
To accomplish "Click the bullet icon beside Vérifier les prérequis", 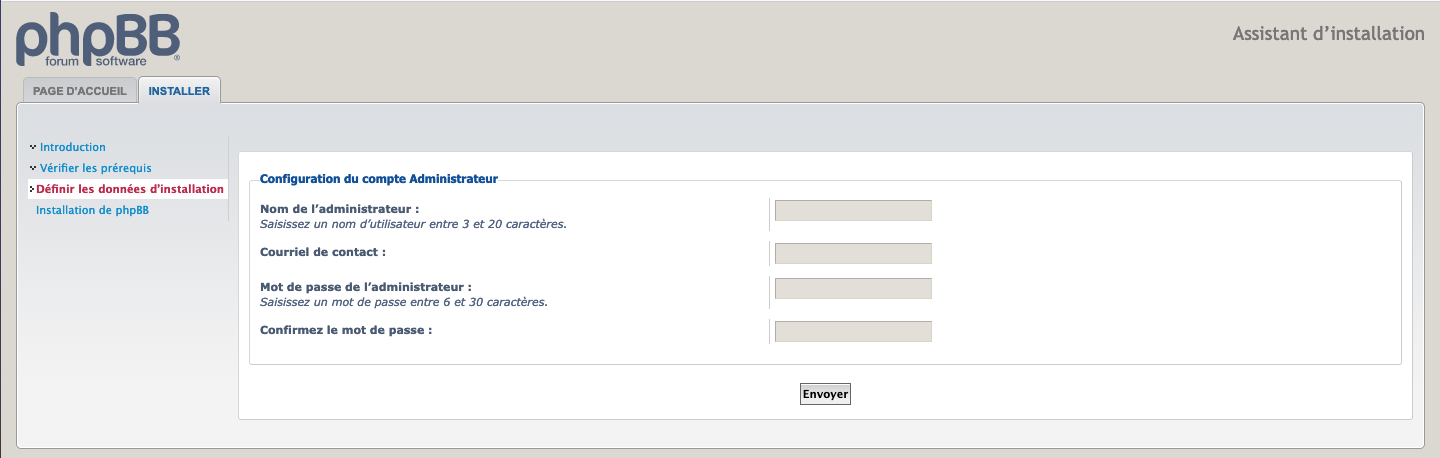I will pos(33,168).
